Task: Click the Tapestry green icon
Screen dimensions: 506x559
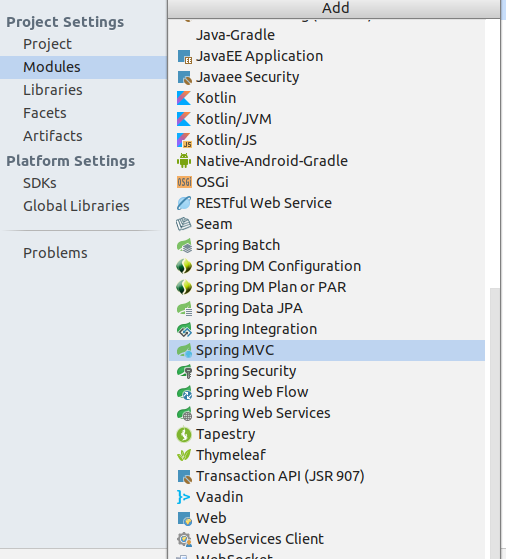Action: coord(184,435)
